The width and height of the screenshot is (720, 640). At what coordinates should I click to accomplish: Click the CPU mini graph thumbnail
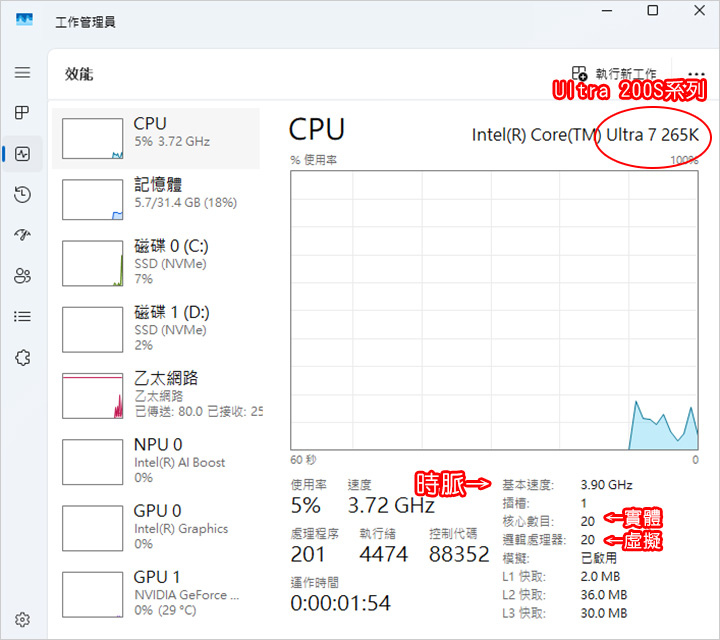pos(92,139)
